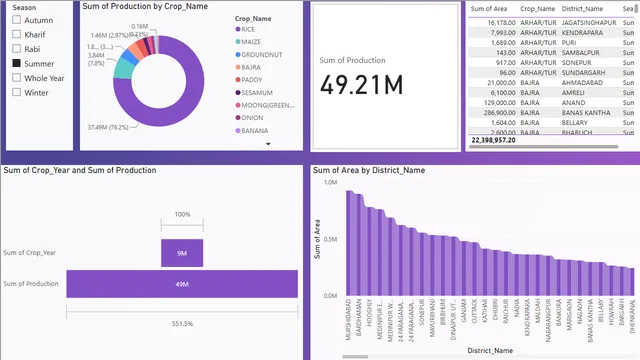This screenshot has width=640, height=360.
Task: Click the CUTTACK axis label
Action: point(474,311)
